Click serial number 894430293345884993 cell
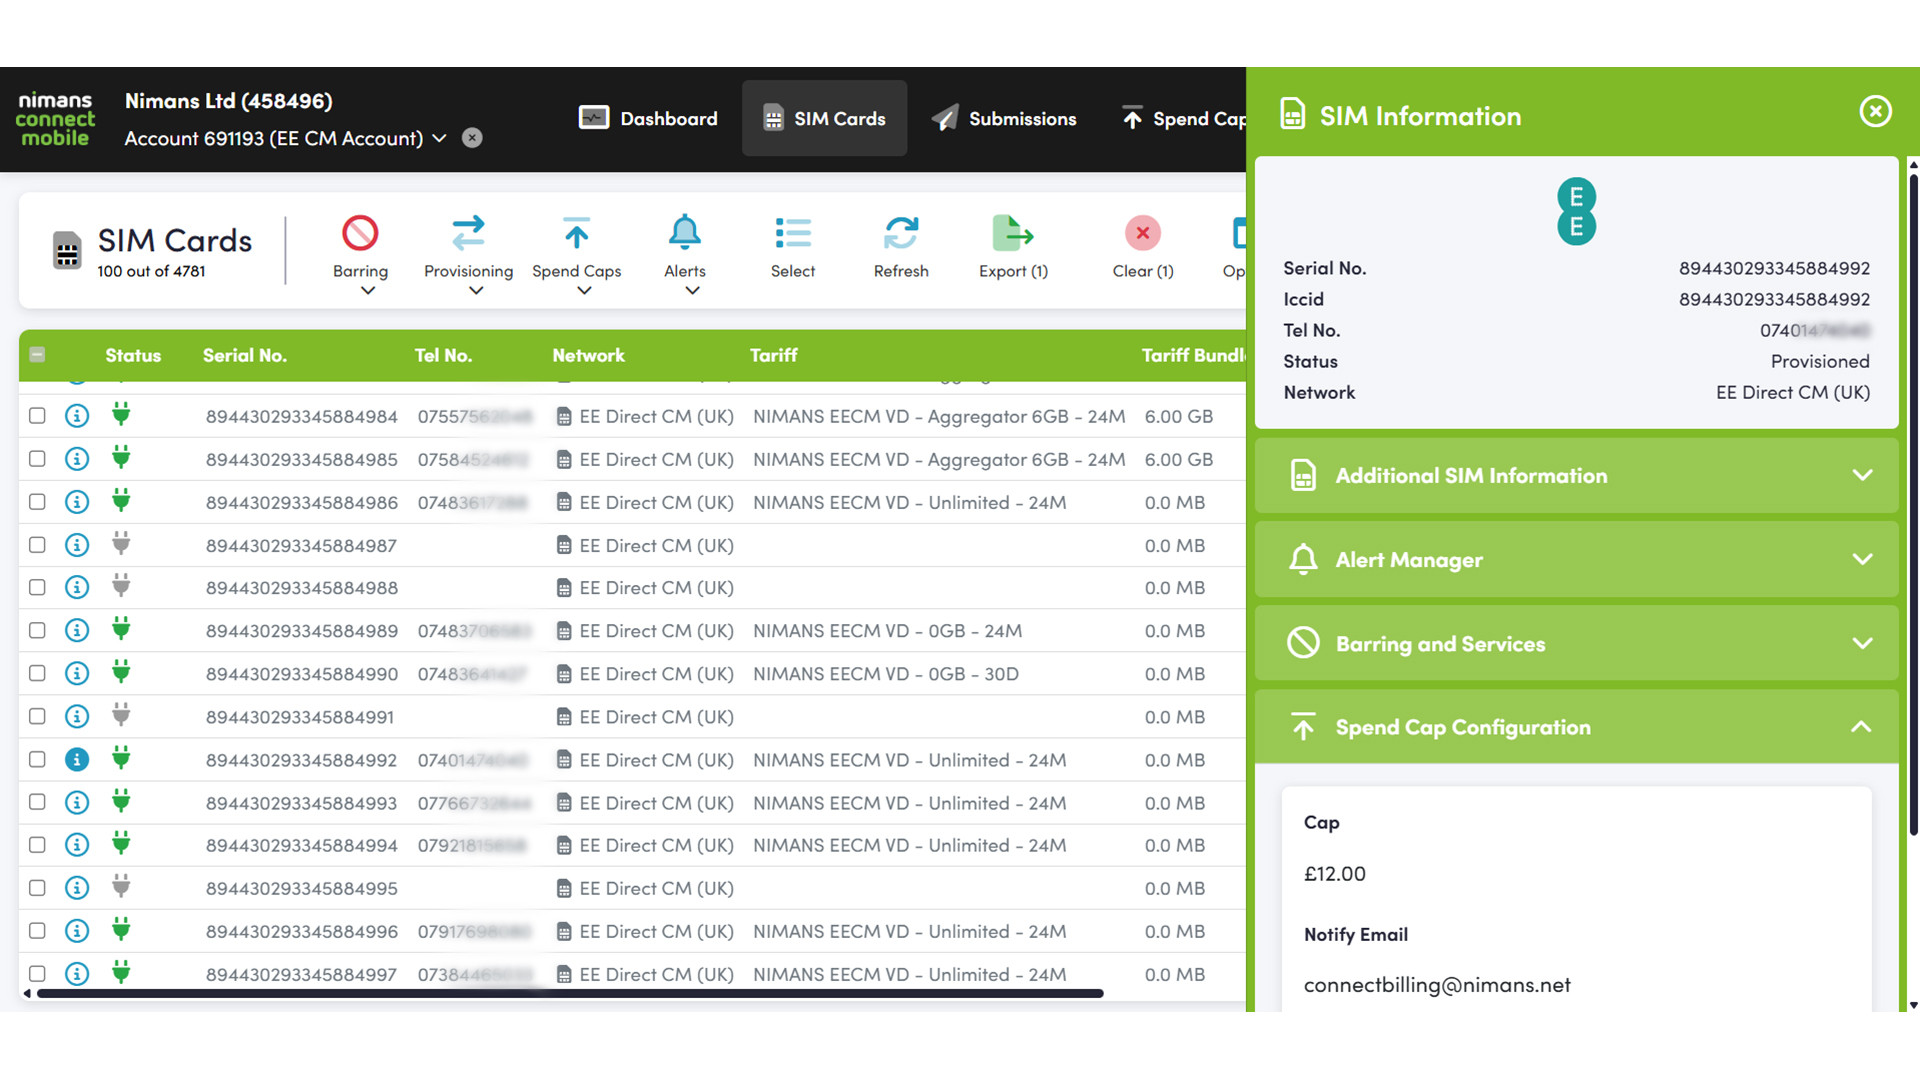The height and width of the screenshot is (1080, 1920). (301, 803)
